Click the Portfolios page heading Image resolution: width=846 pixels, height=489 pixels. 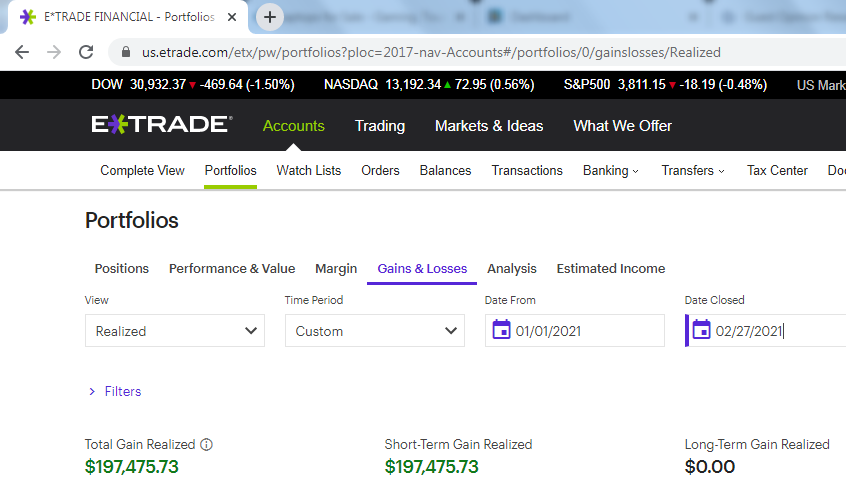pos(132,221)
